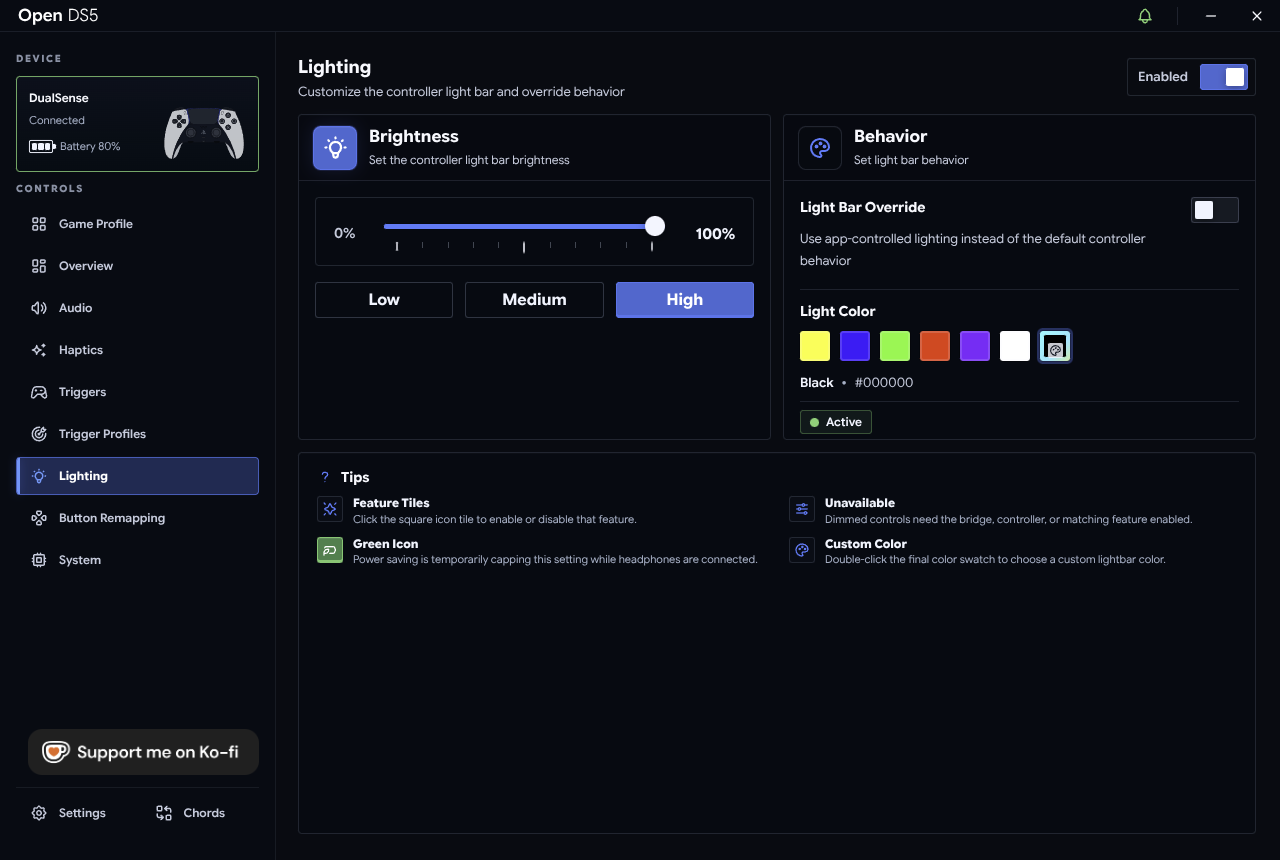Click the Battery 80% text
This screenshot has height=860, width=1280.
[x=90, y=146]
